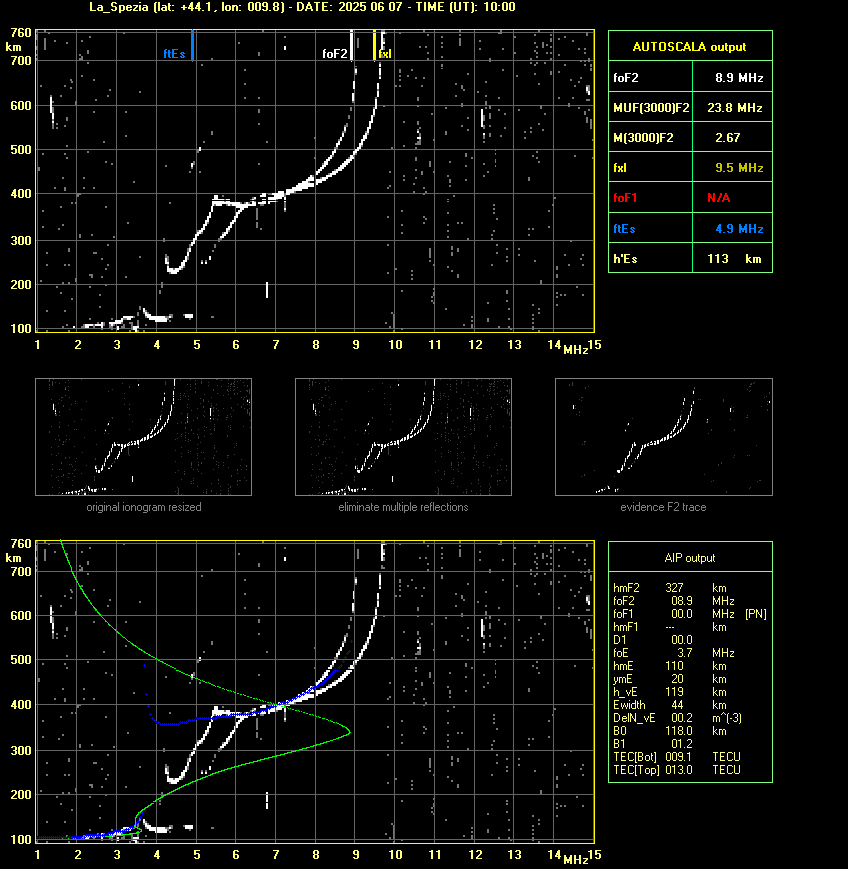Click the white foF2 marker in upper ionogram
This screenshot has height=869, width=848.
tap(351, 45)
